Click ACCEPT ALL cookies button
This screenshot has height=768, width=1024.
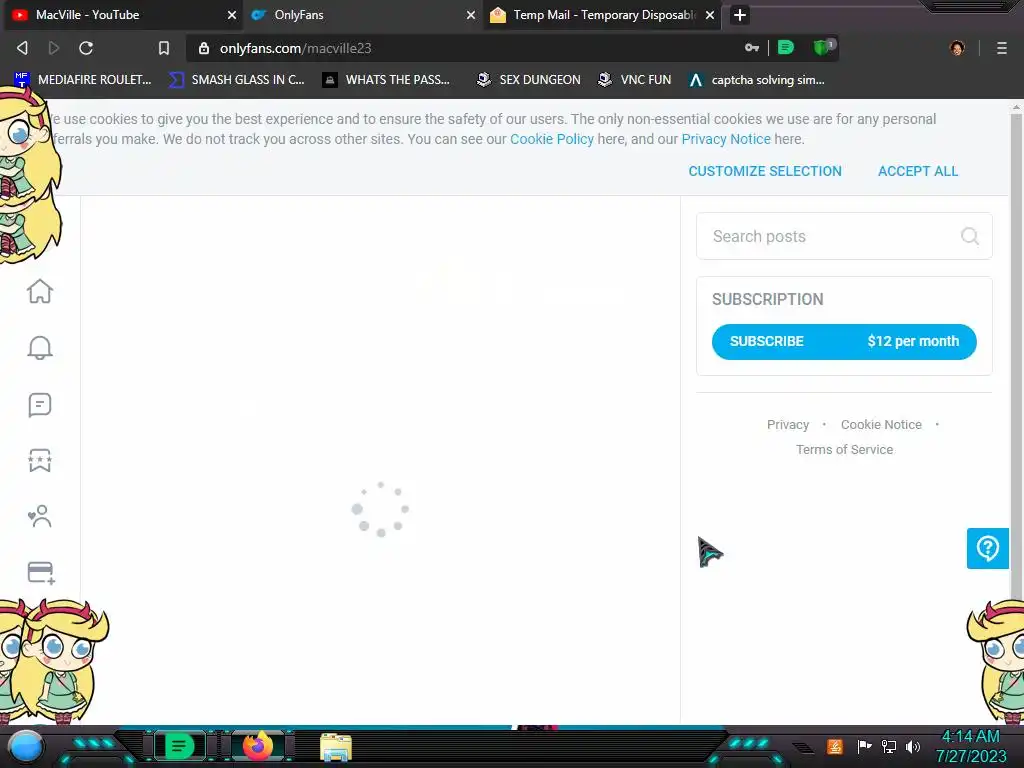[x=918, y=171]
